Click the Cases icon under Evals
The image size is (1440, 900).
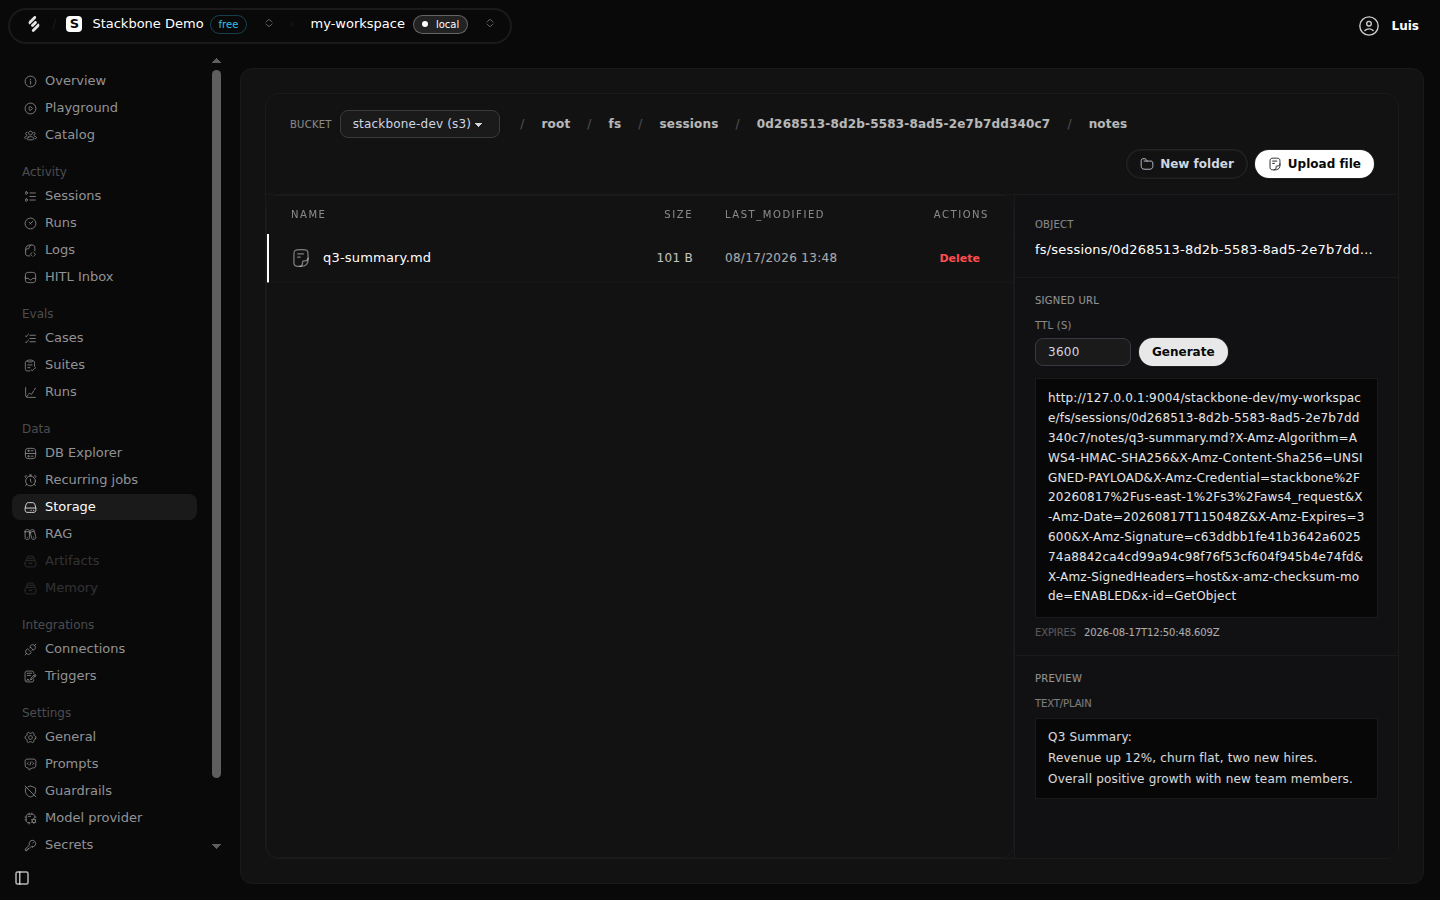tap(30, 338)
